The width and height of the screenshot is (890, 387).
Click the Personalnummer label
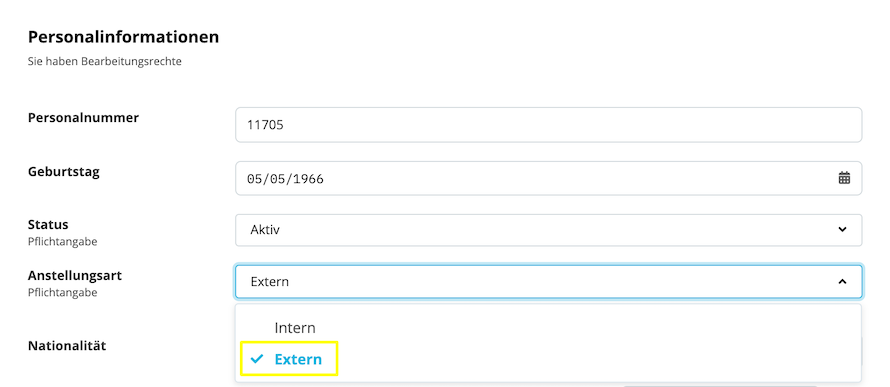[x=83, y=118]
